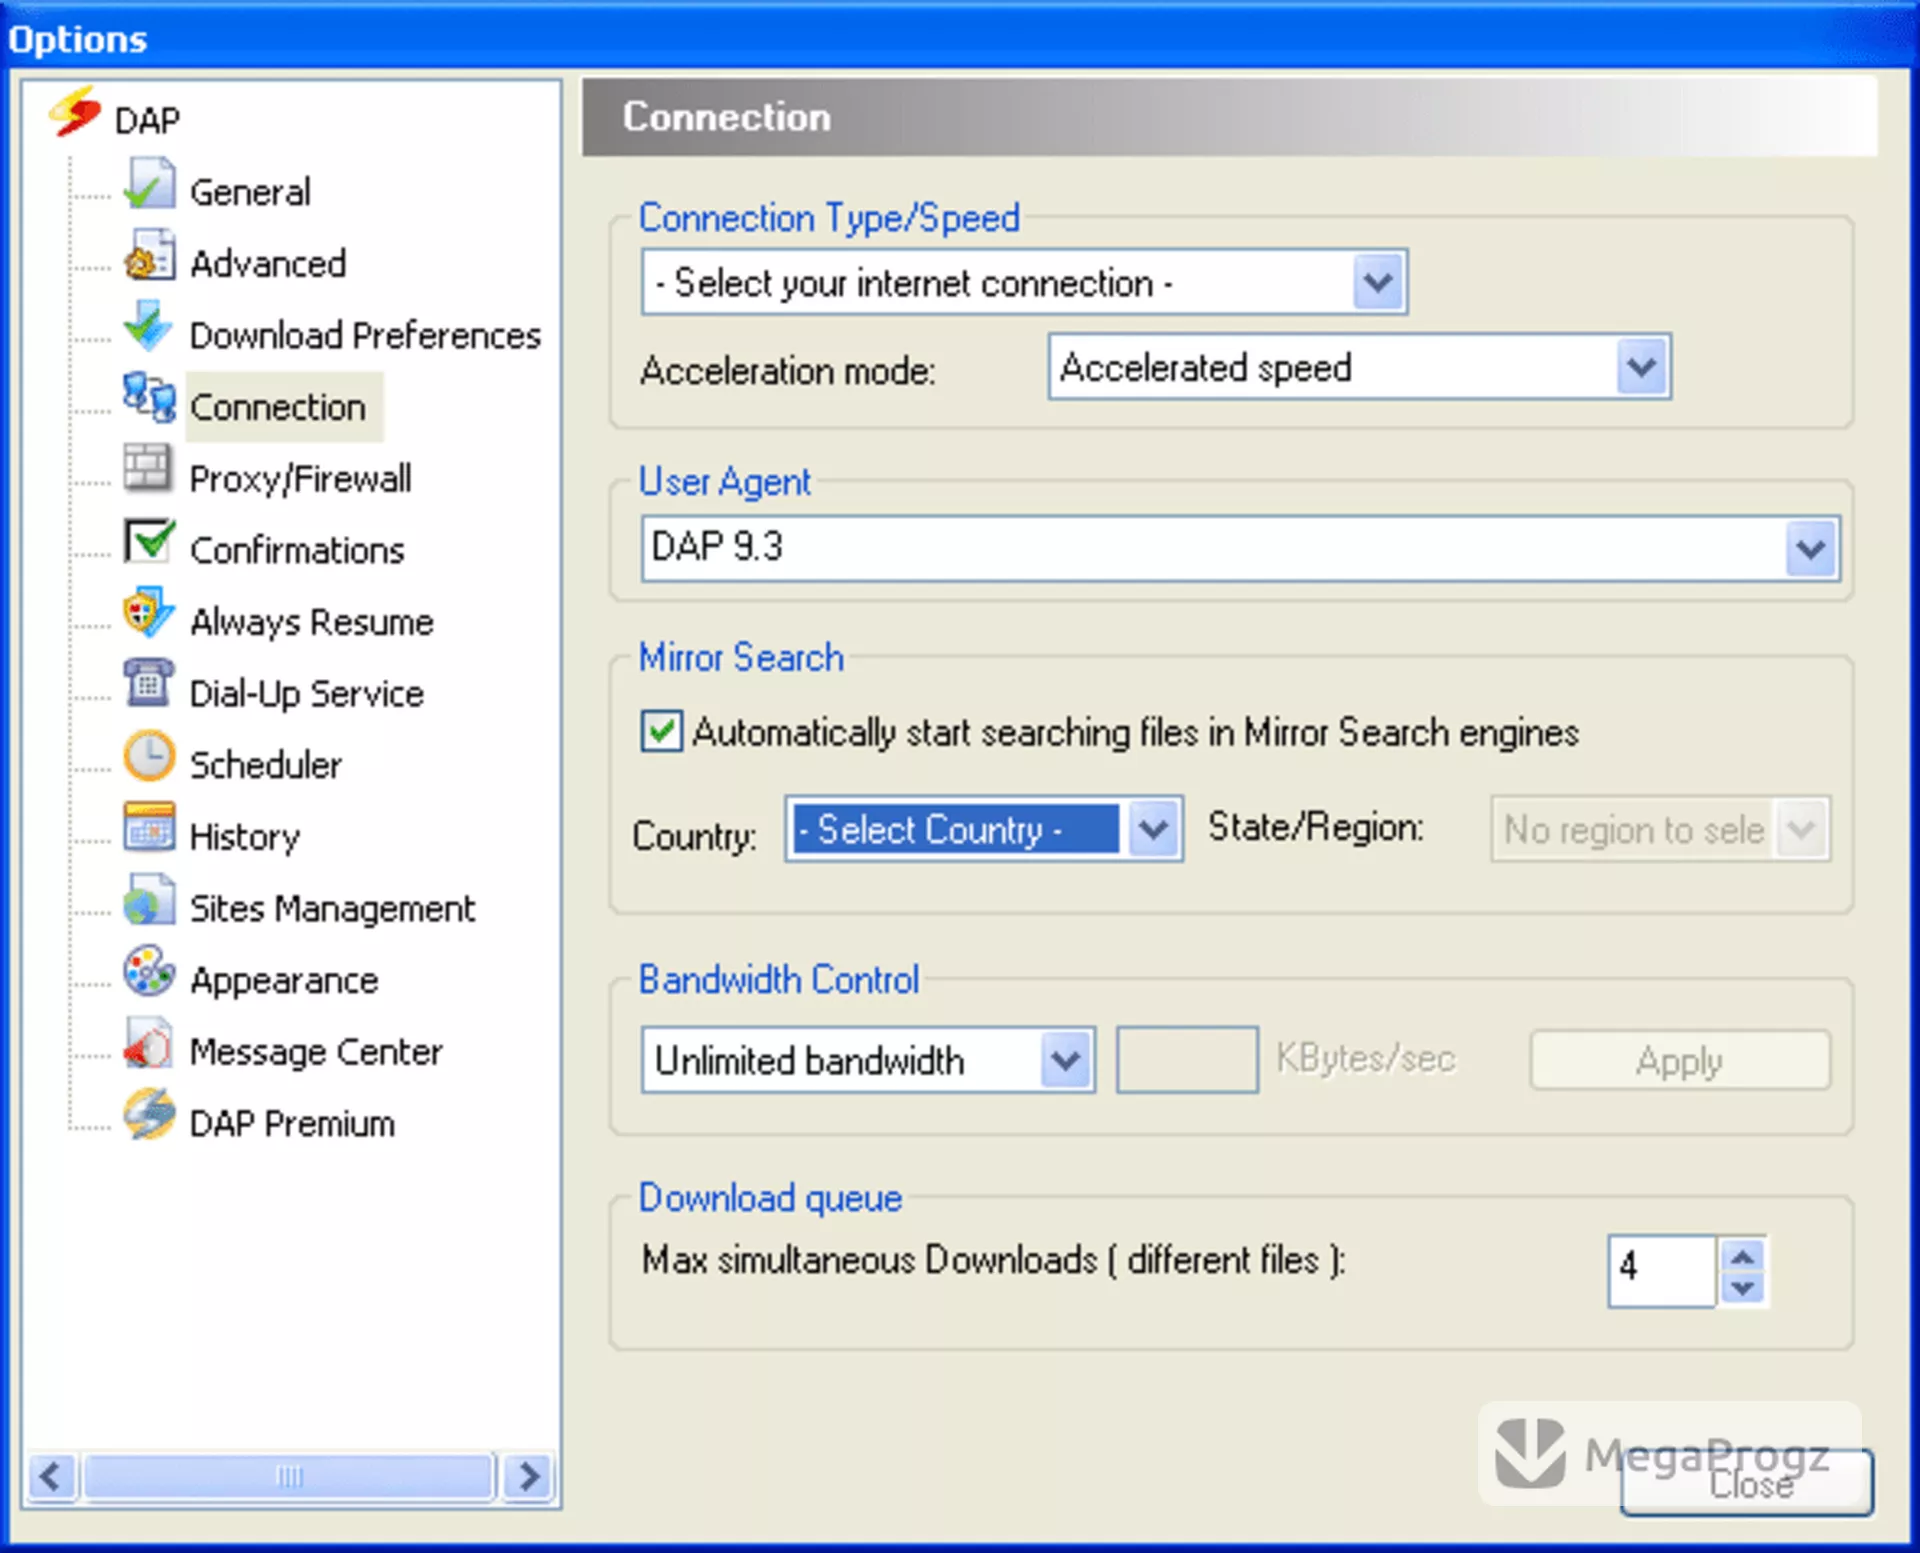Open Sites Management settings

coord(333,908)
